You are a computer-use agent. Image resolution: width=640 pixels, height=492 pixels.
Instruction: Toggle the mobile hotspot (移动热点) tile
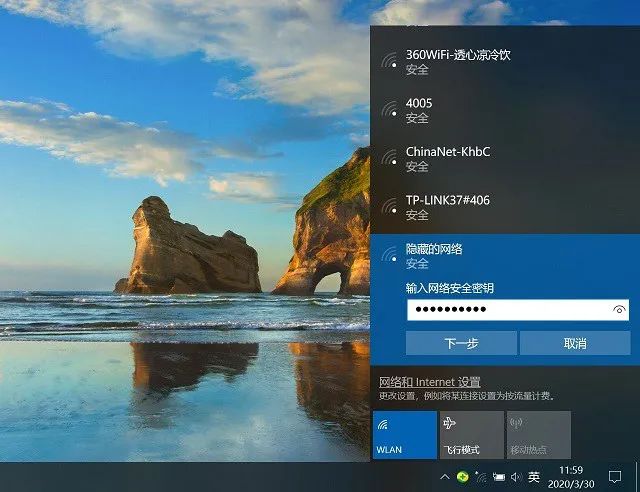pos(538,435)
